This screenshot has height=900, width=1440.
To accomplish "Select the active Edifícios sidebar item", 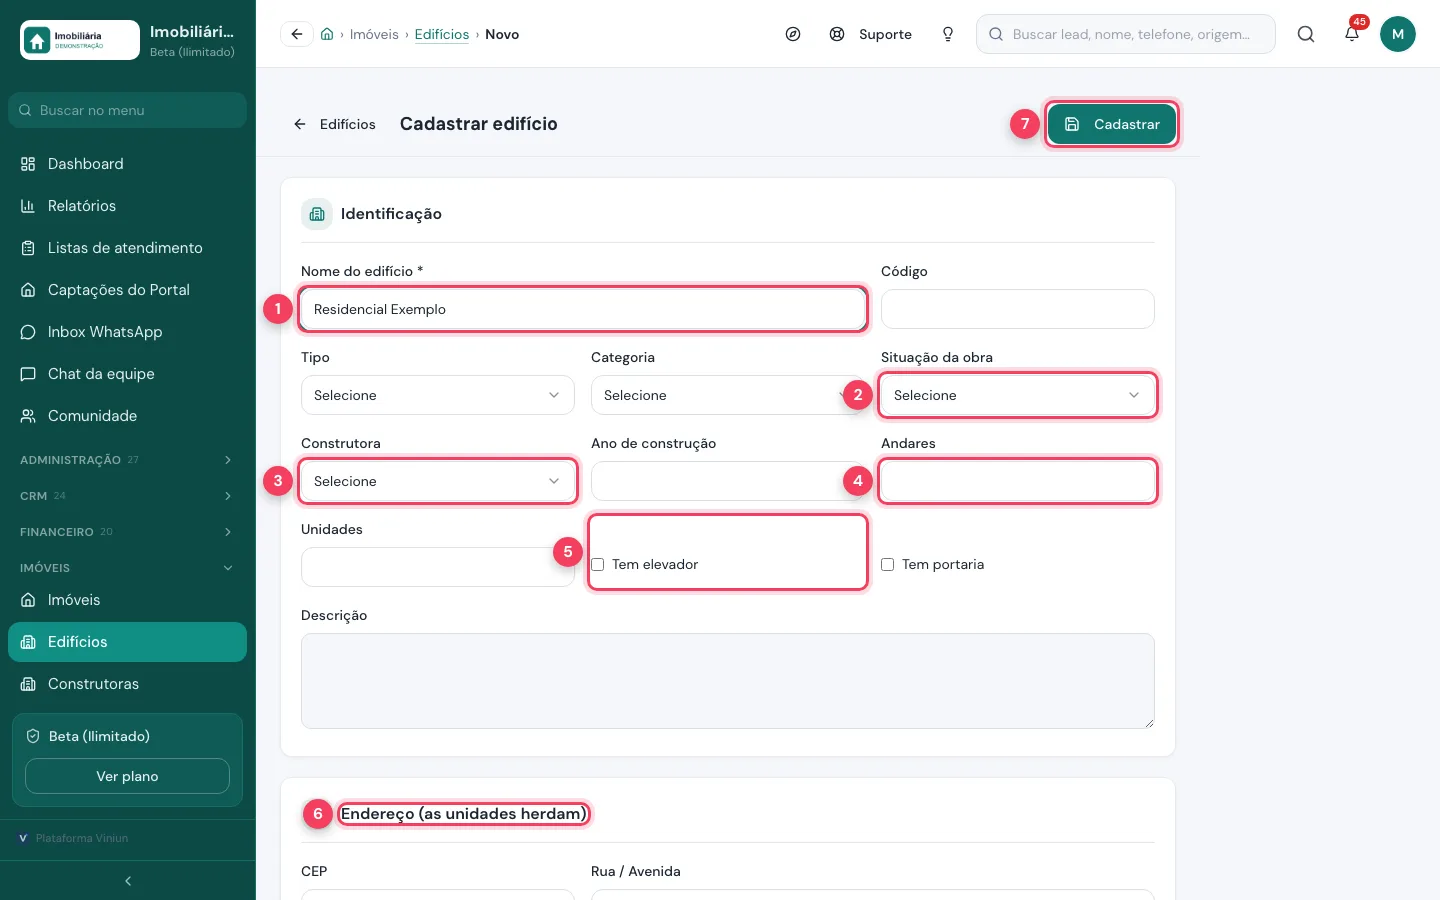I will pyautogui.click(x=127, y=642).
